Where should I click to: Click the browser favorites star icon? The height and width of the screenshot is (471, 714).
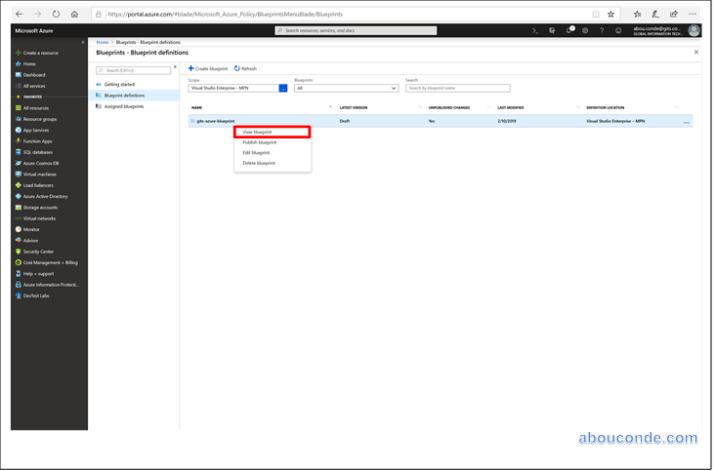point(611,14)
